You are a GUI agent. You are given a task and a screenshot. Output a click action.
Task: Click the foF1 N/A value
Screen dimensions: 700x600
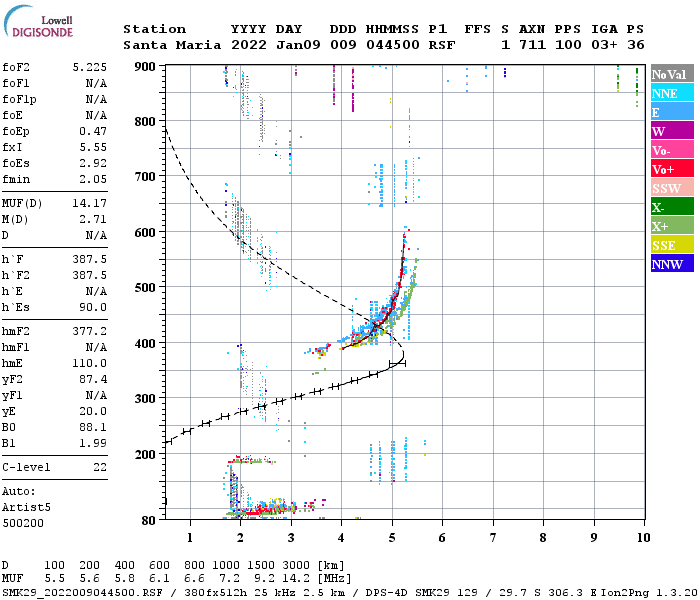pyautogui.click(x=96, y=83)
